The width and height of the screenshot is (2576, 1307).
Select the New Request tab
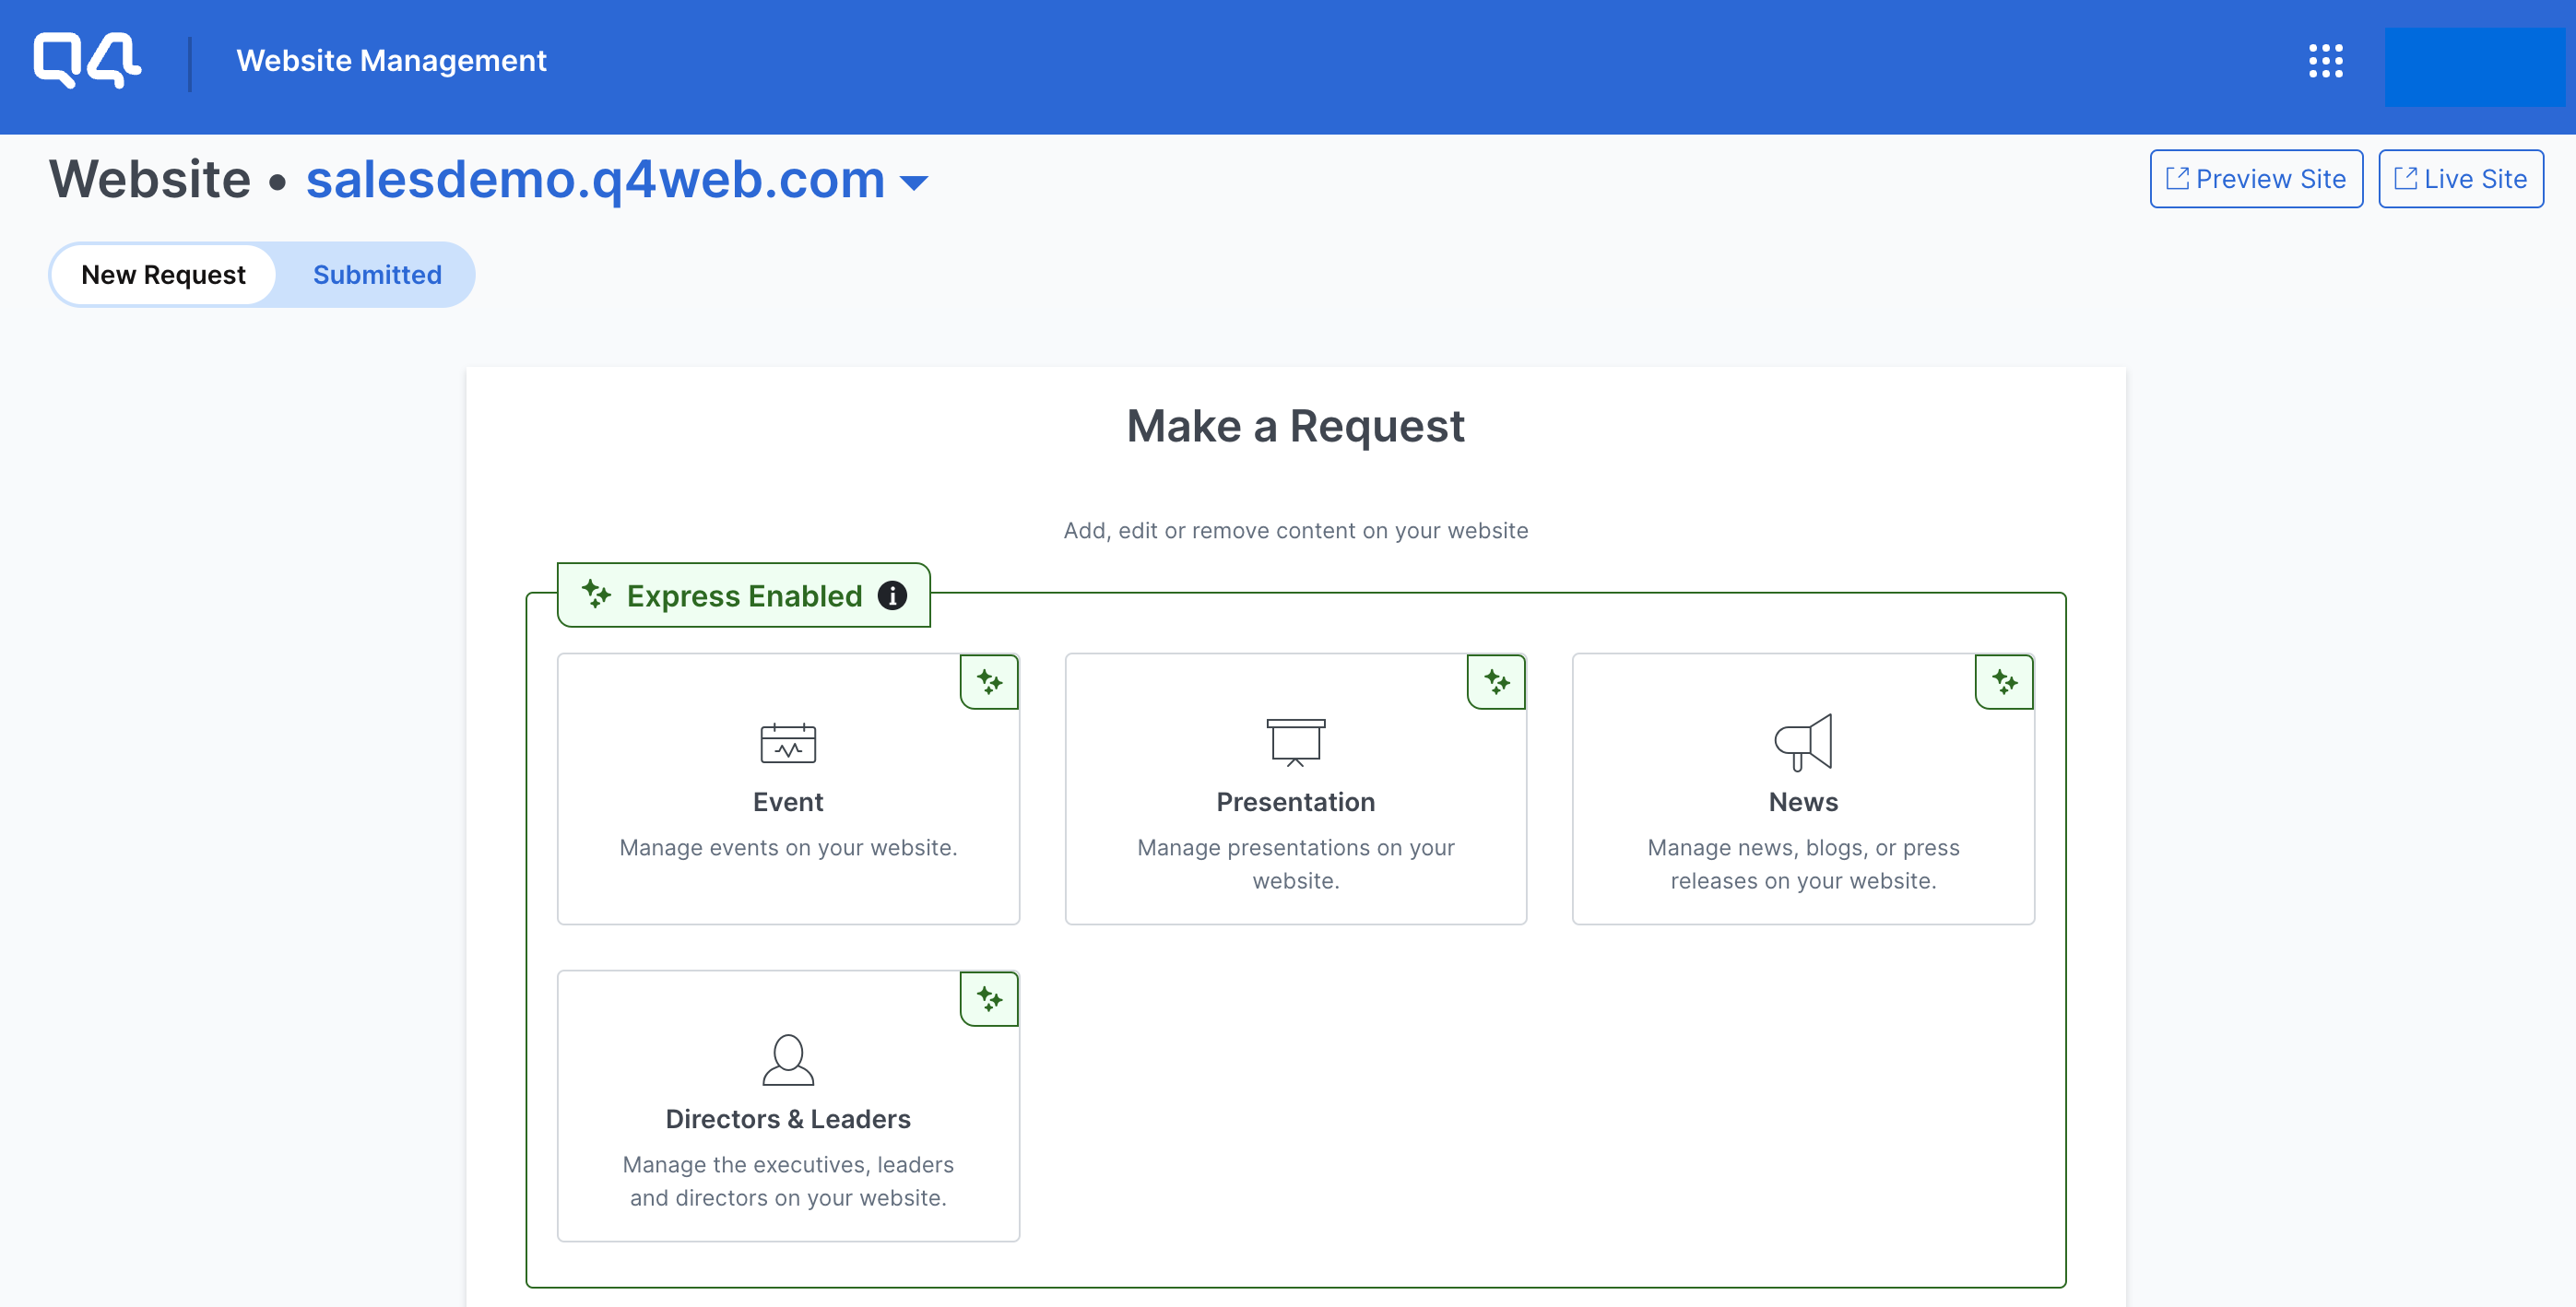tap(163, 274)
